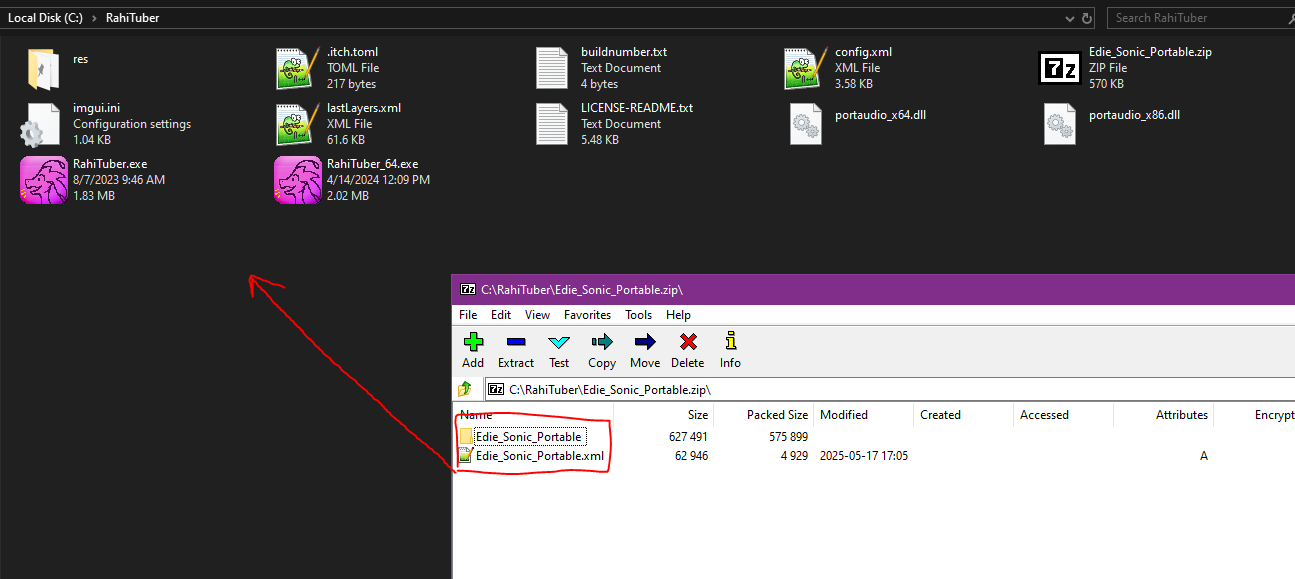Go up one folder level in 7-Zip
The image size is (1295, 579).
(465, 389)
